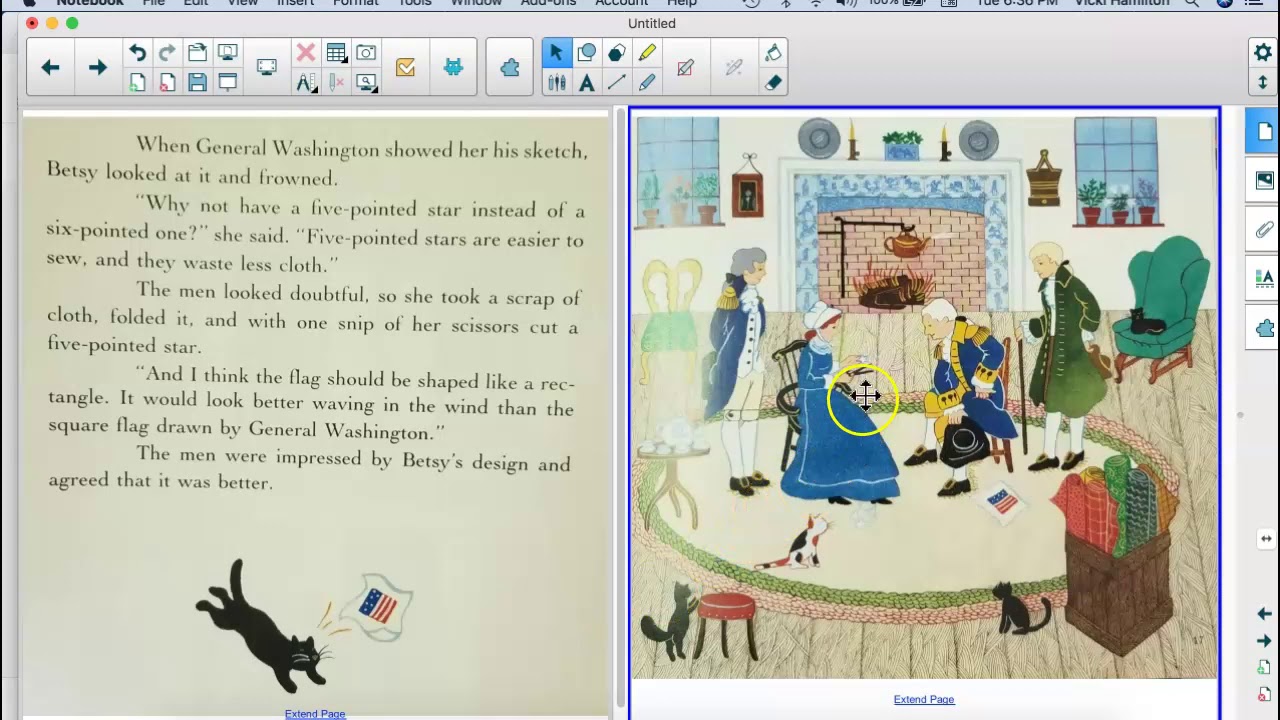Show the screen shade
This screenshot has height=720, width=1280.
coord(227,82)
